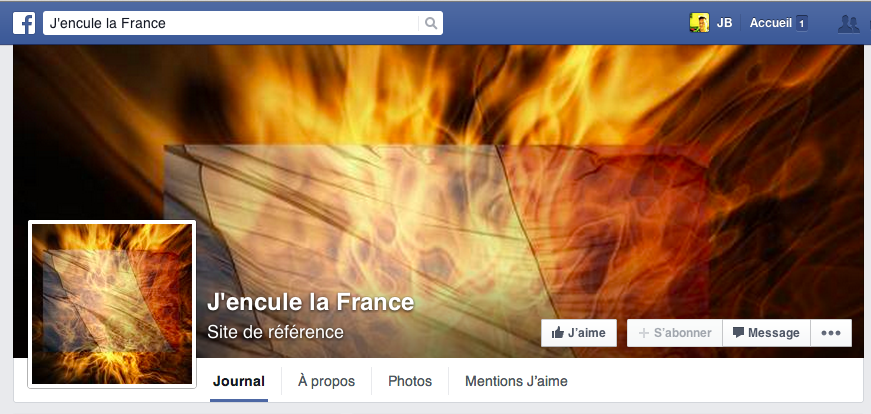
Task: Click the page's burning flag profile picture
Action: click(112, 304)
